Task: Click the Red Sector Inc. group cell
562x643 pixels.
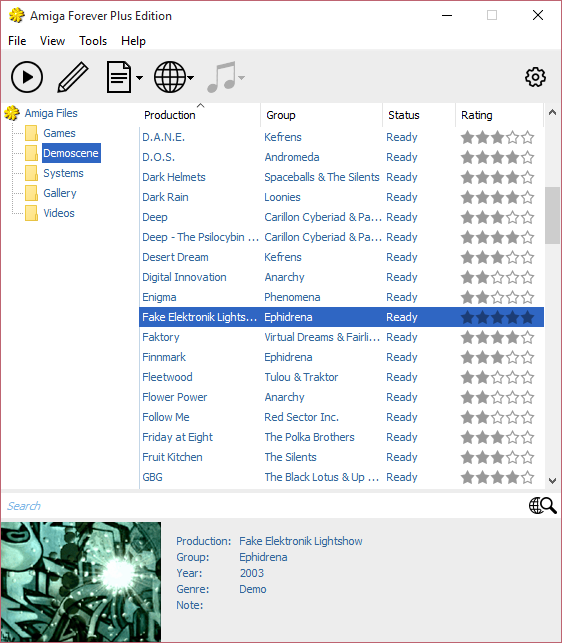Action: pos(302,417)
